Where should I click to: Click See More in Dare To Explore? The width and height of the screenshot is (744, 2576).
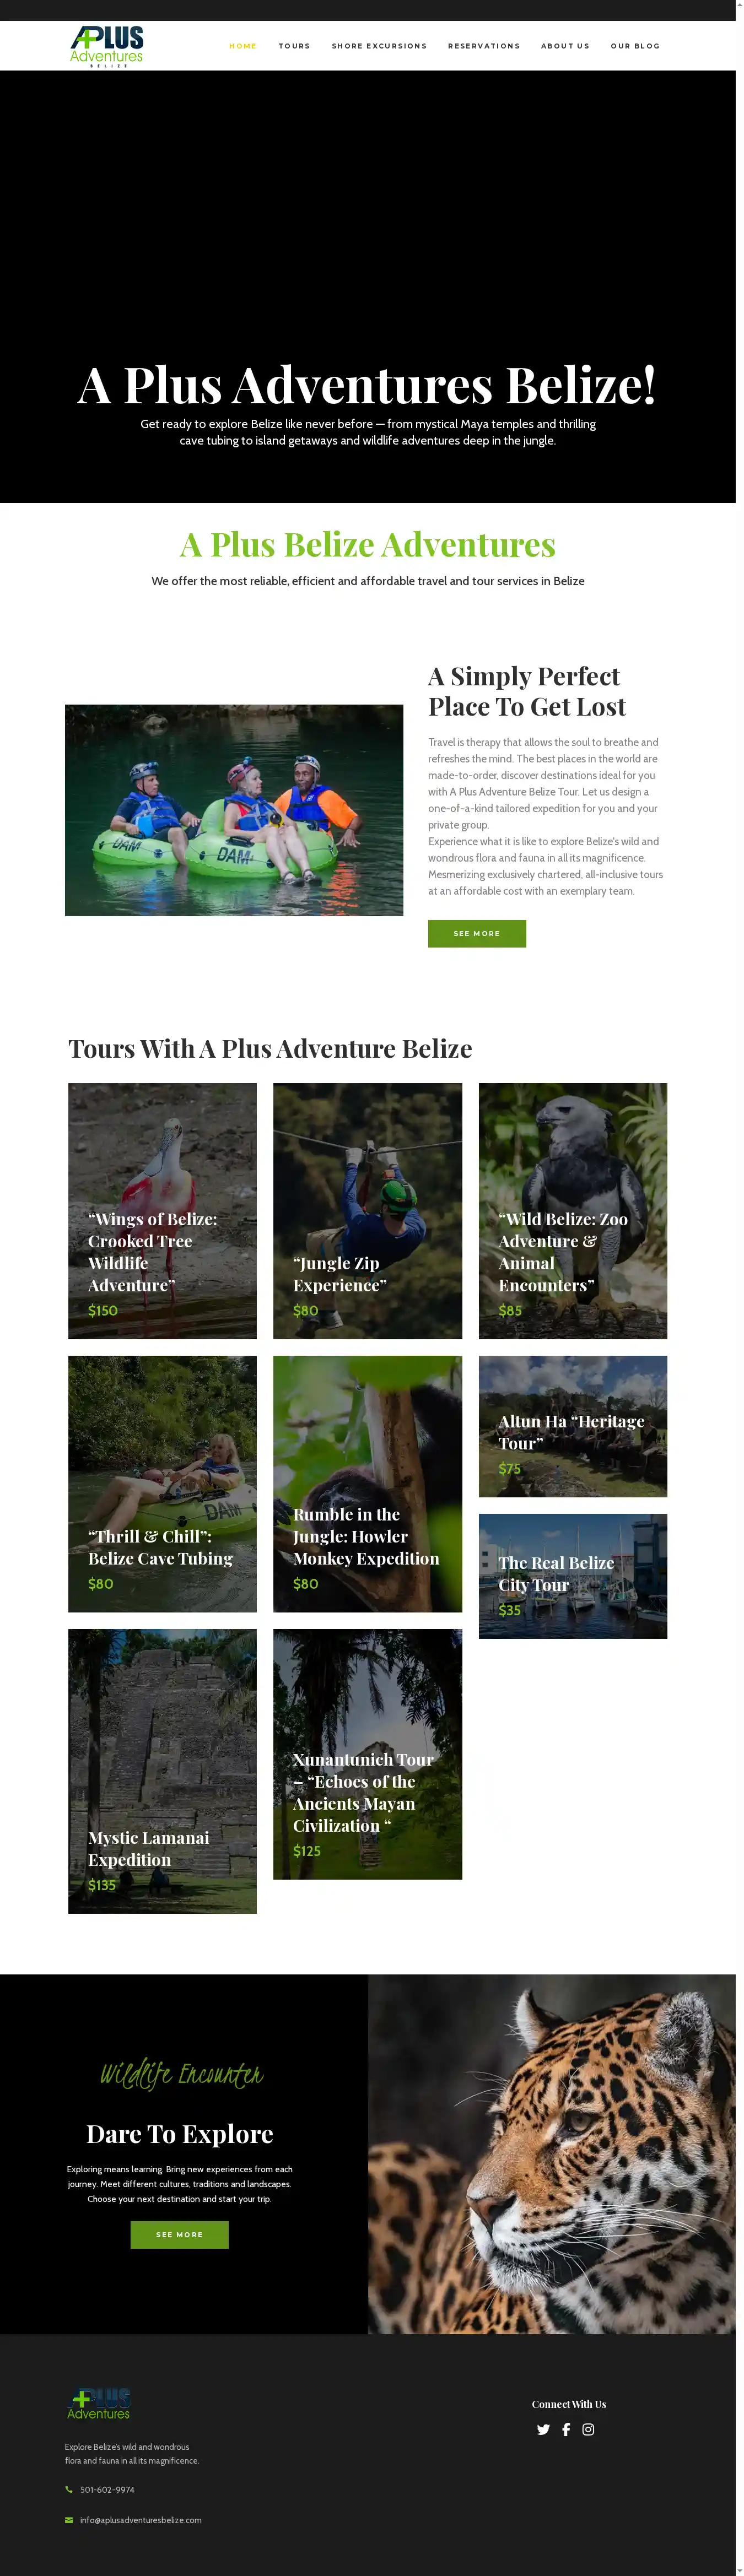180,2234
